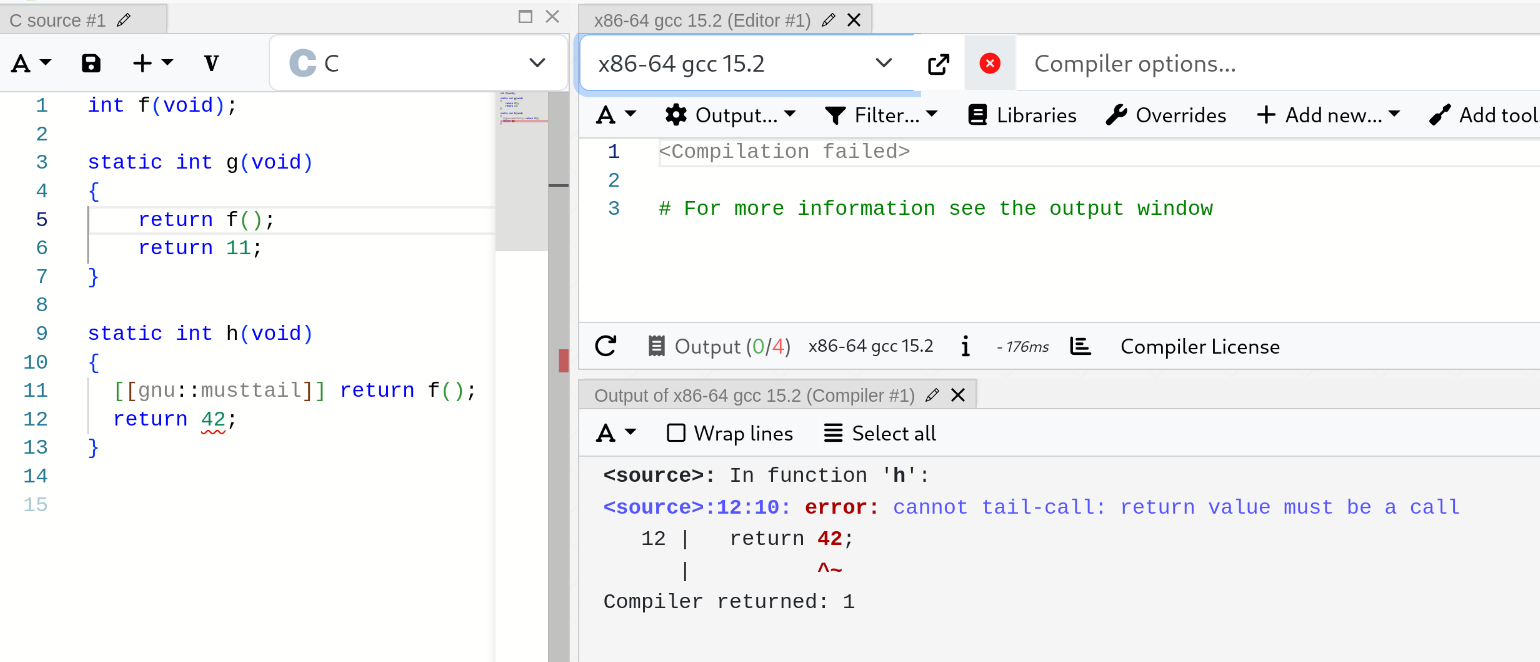Open the Add tool menu
This screenshot has height=662, width=1540.
click(x=1483, y=115)
